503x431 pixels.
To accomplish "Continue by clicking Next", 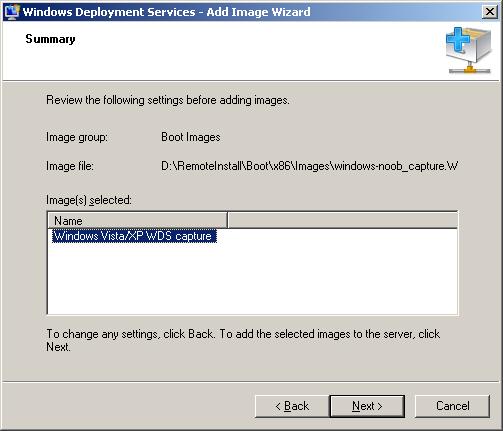I will (367, 406).
